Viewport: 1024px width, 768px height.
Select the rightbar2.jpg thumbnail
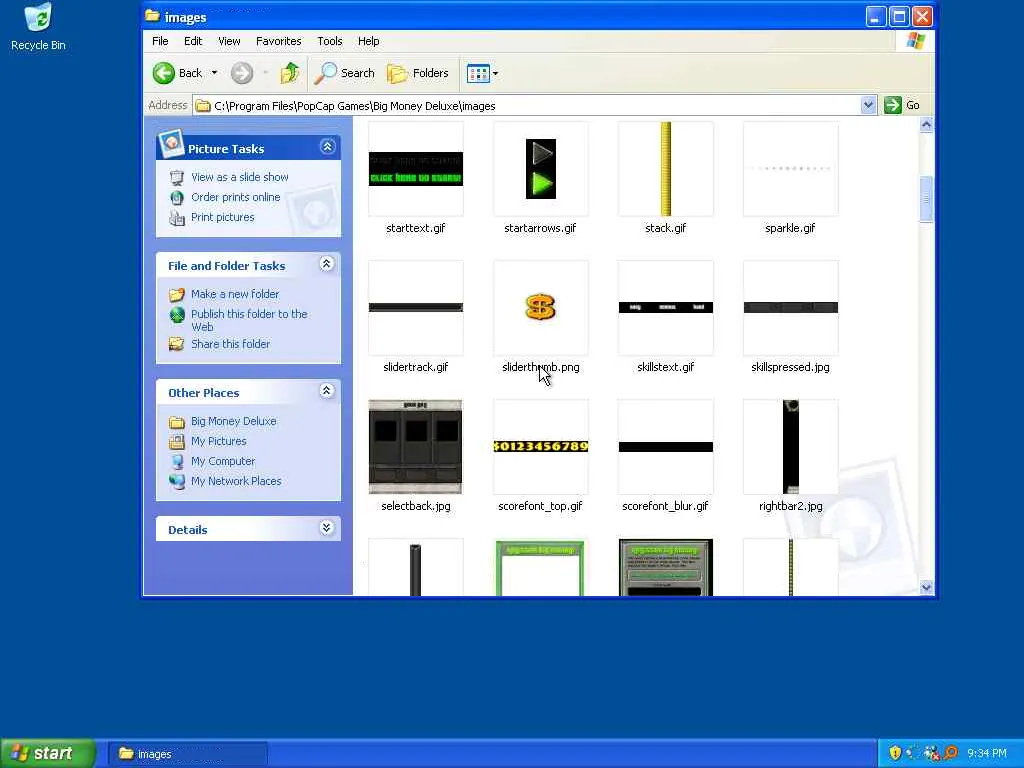(x=791, y=447)
